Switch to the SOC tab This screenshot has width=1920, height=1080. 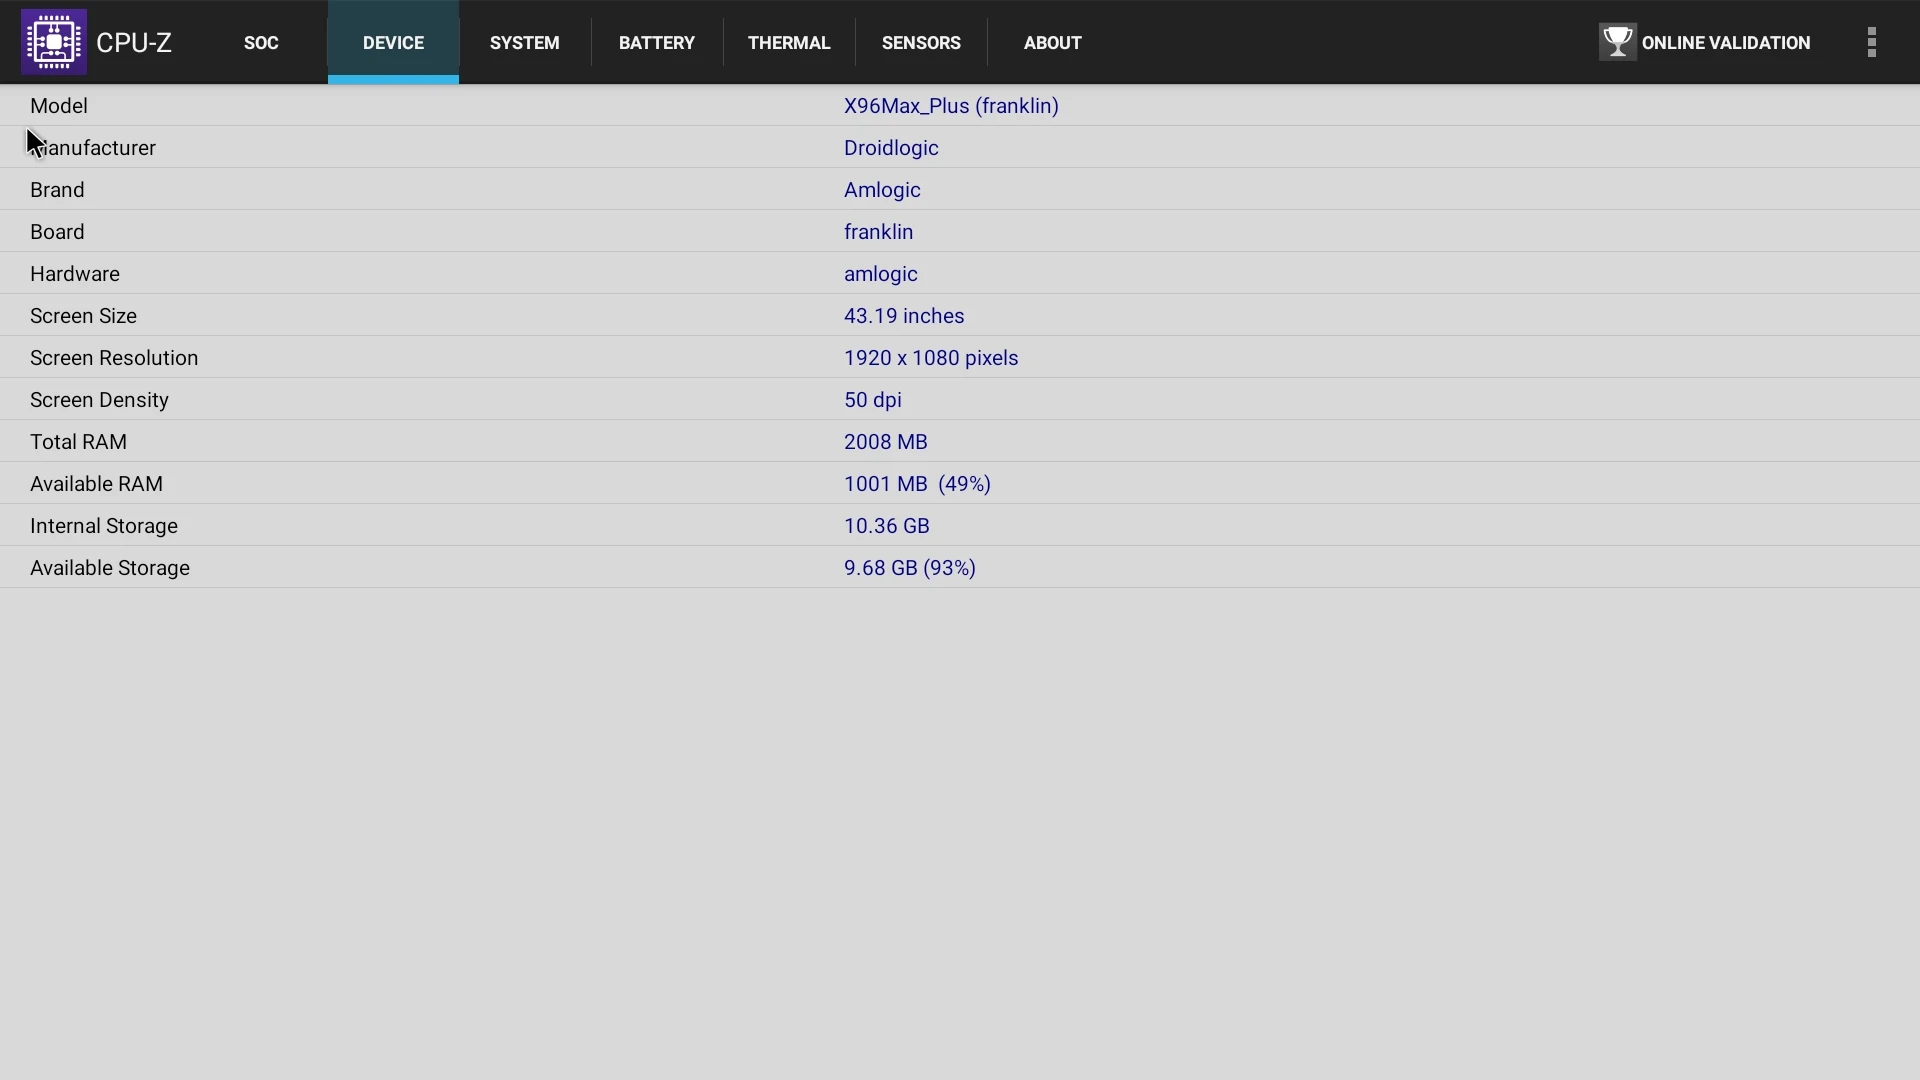pos(261,43)
